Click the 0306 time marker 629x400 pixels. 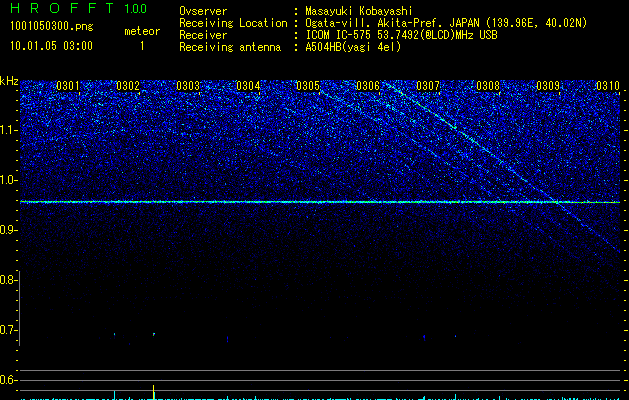pyautogui.click(x=368, y=86)
